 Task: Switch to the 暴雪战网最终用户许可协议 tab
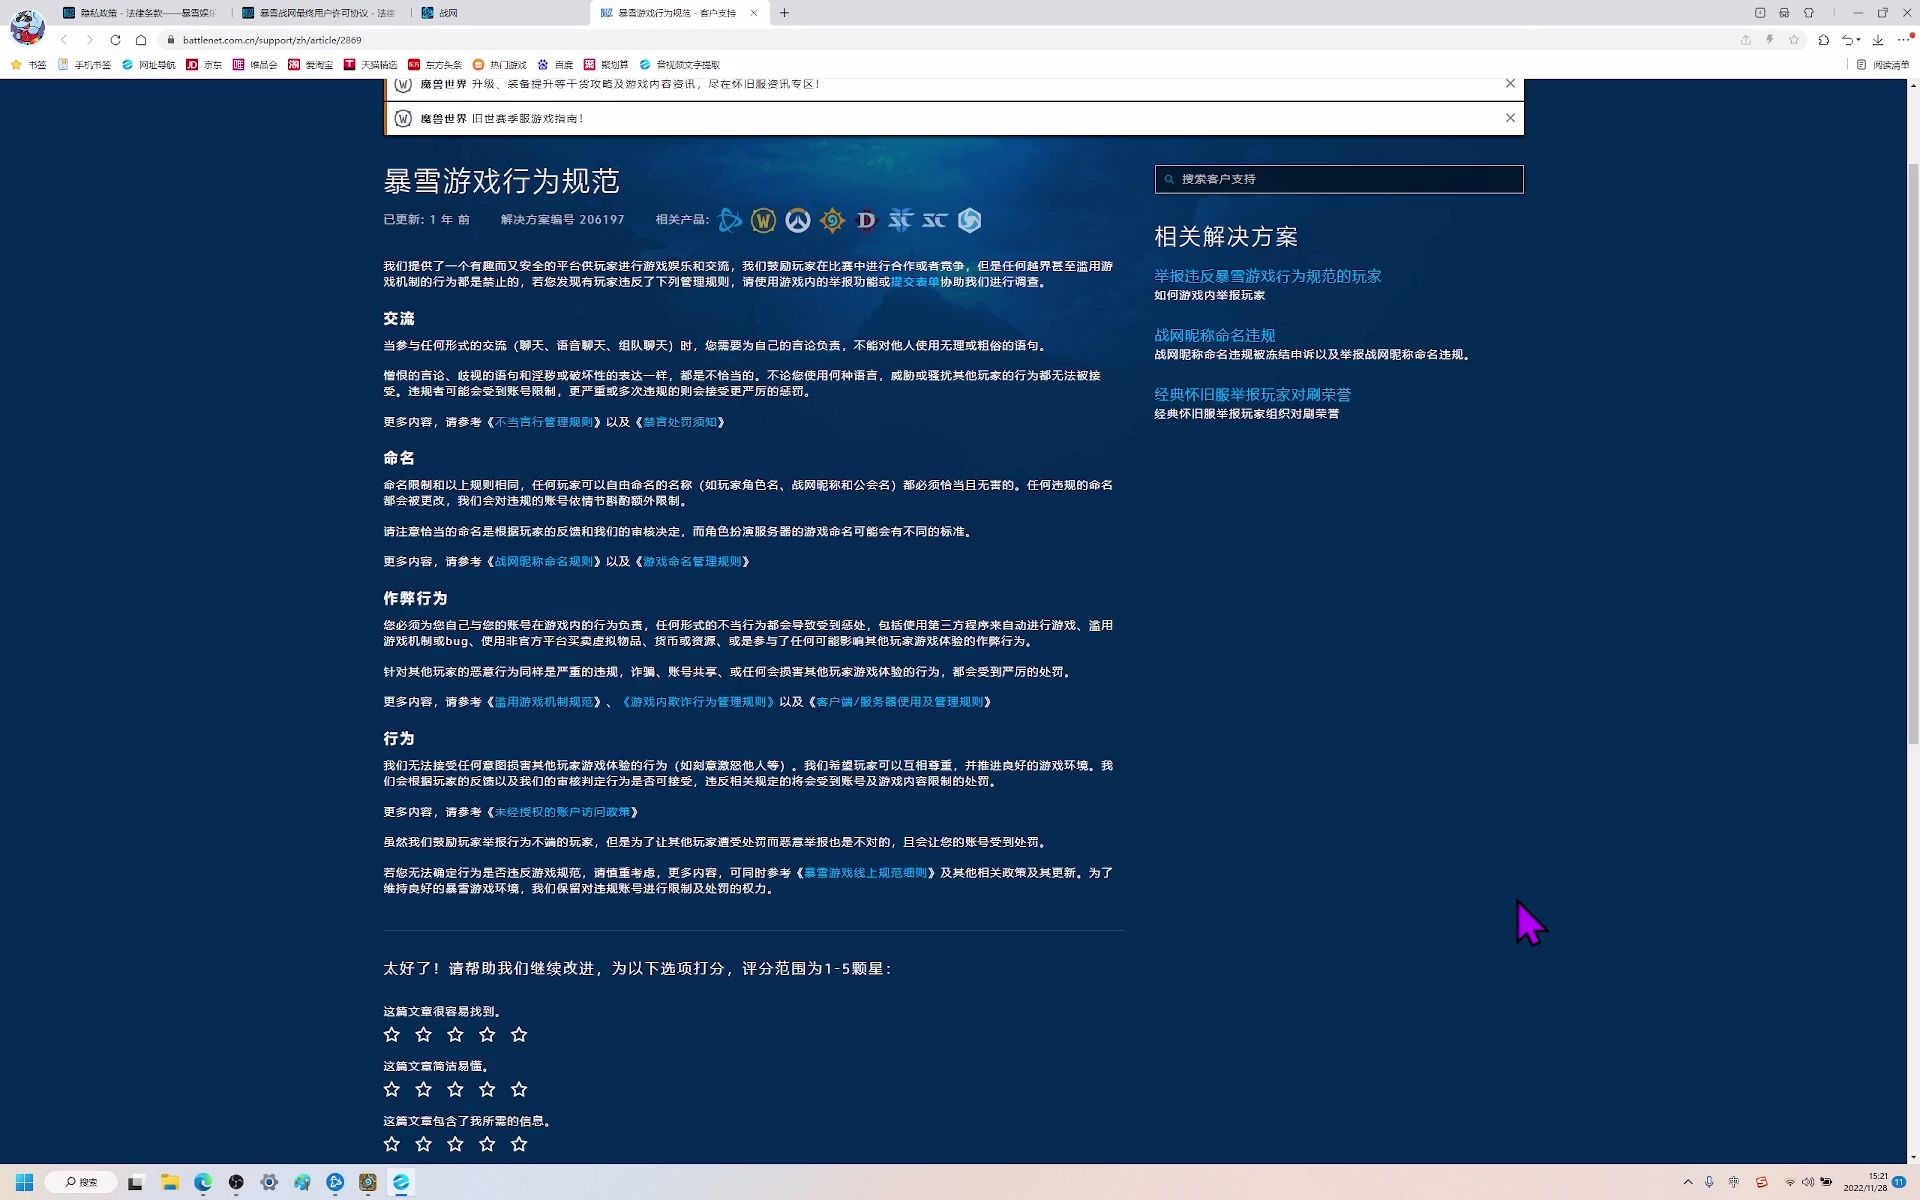click(320, 13)
